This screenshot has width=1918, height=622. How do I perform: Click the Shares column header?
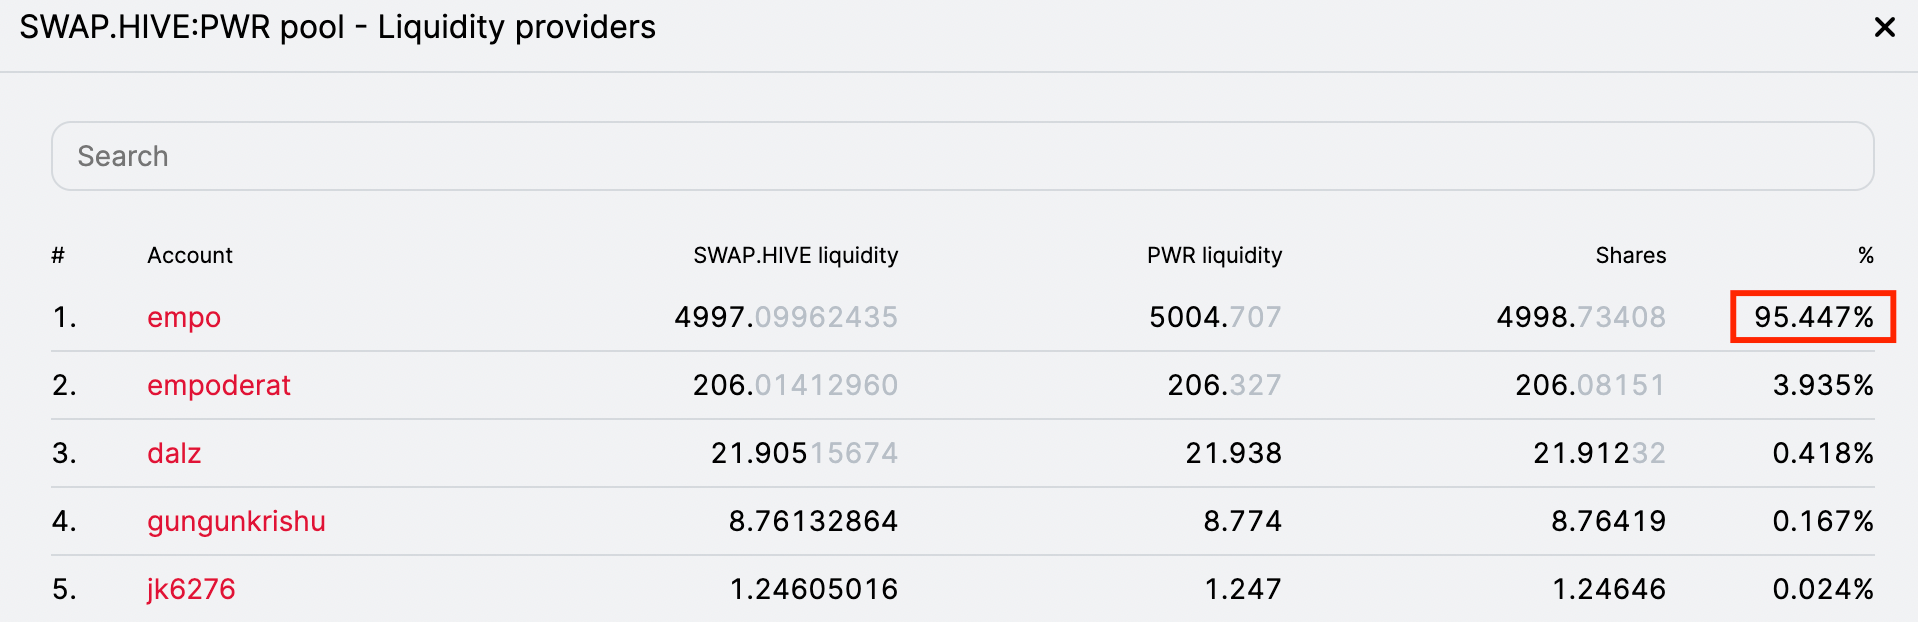(x=1630, y=255)
